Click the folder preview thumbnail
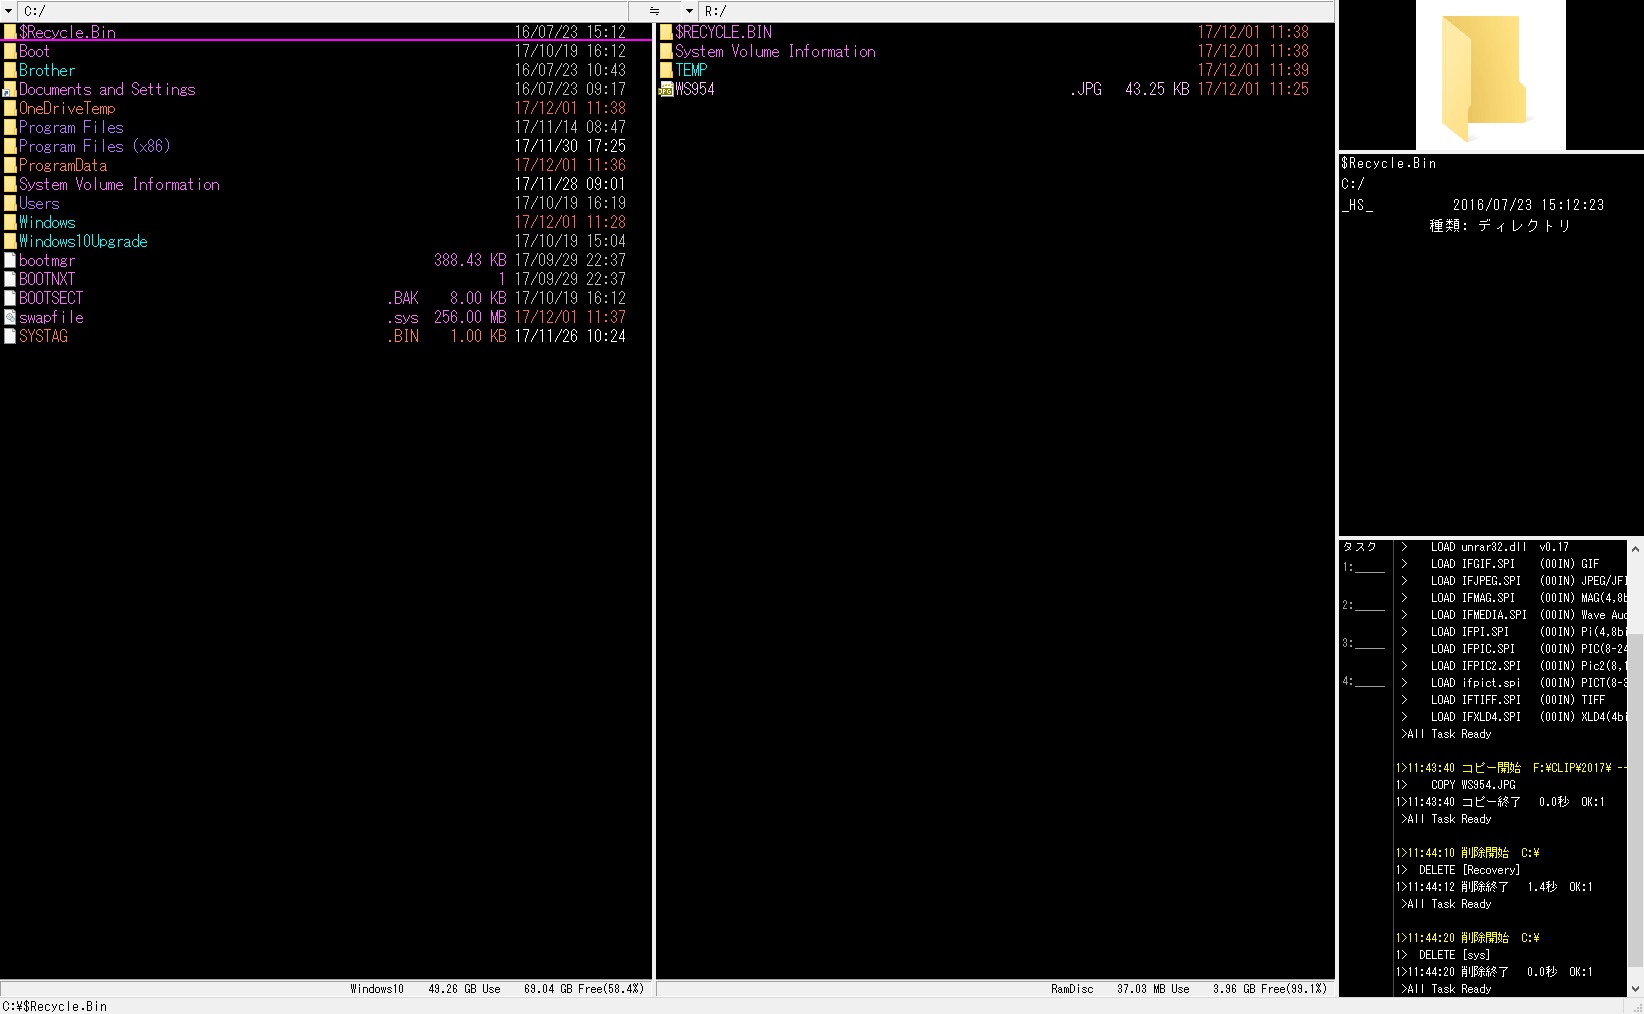1644x1014 pixels. click(1490, 76)
